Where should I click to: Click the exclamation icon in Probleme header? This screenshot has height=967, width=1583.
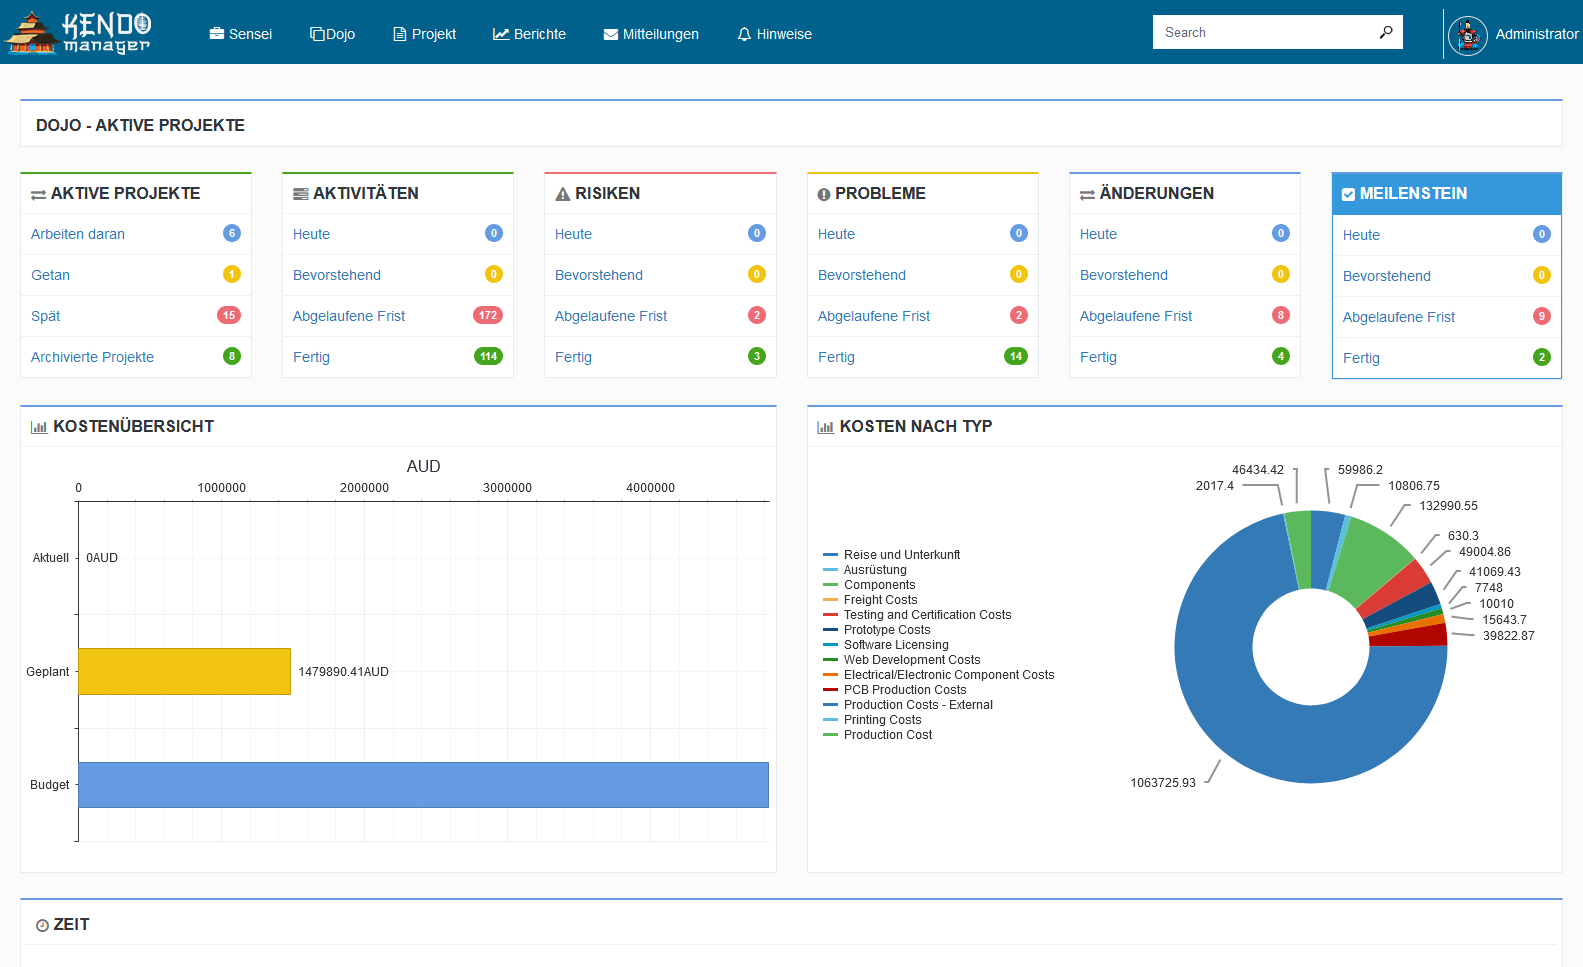point(824,195)
